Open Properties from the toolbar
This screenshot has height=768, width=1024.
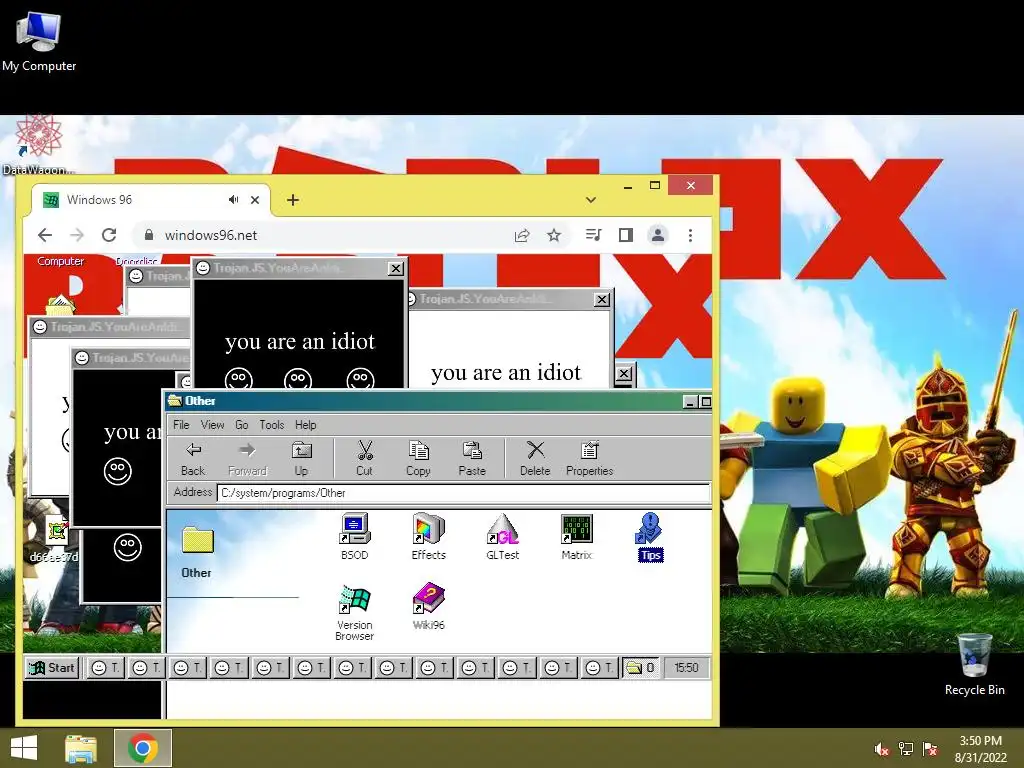(589, 459)
